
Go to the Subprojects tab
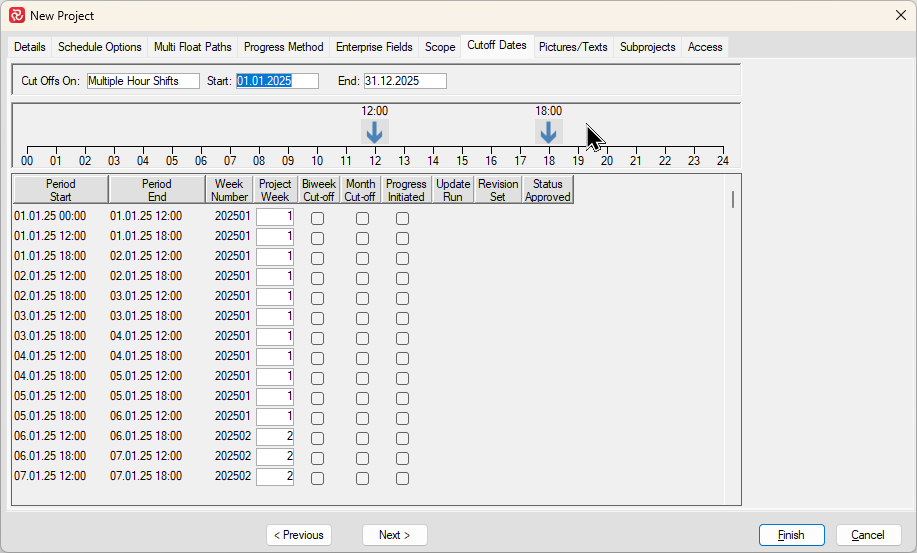click(x=647, y=47)
